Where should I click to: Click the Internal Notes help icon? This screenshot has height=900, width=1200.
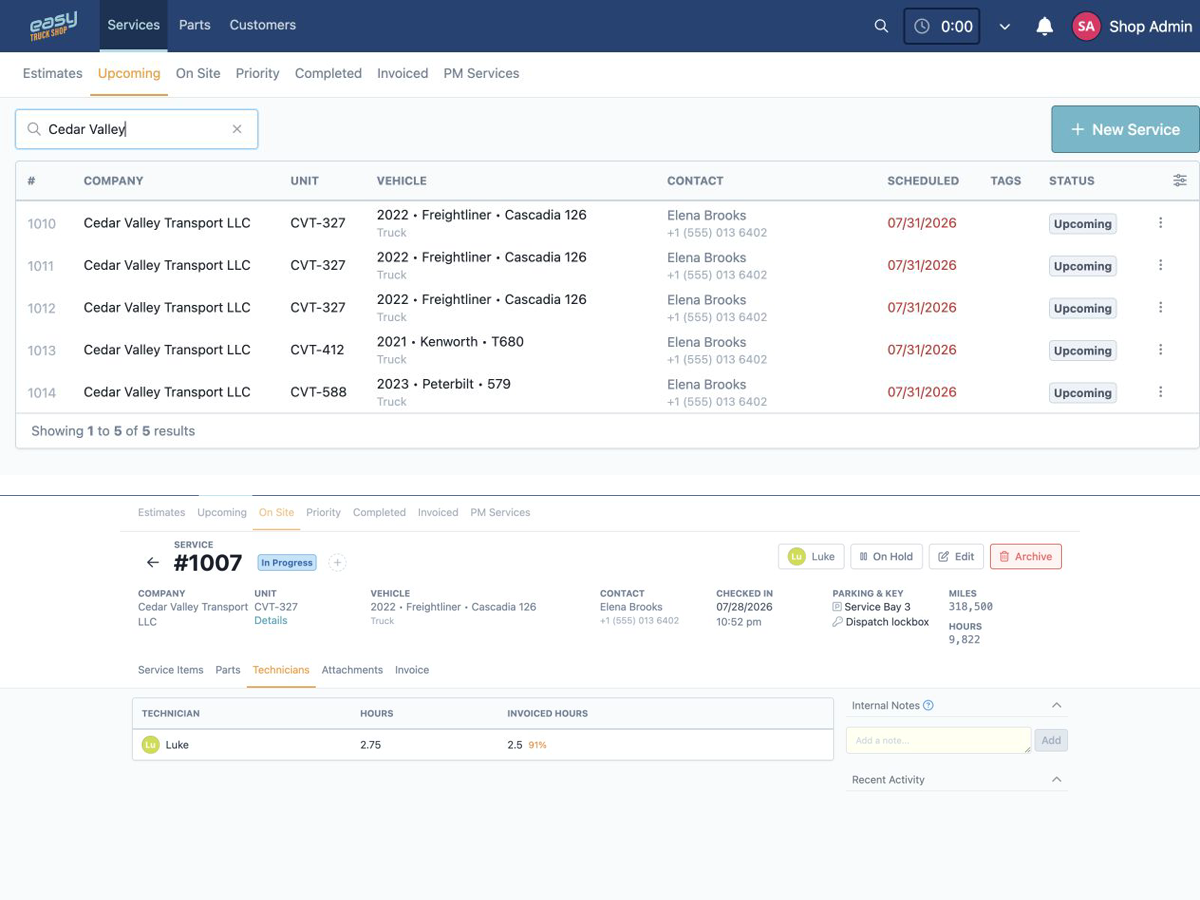coord(928,705)
